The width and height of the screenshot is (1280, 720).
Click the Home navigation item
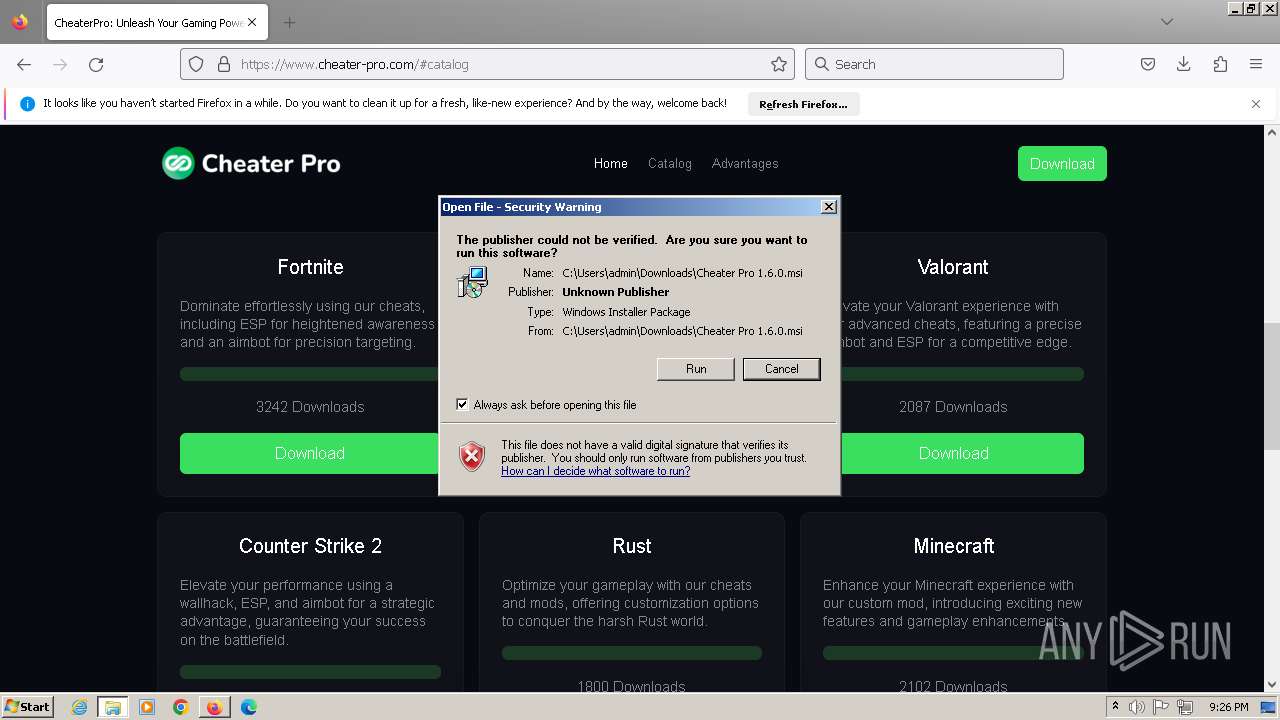point(610,163)
